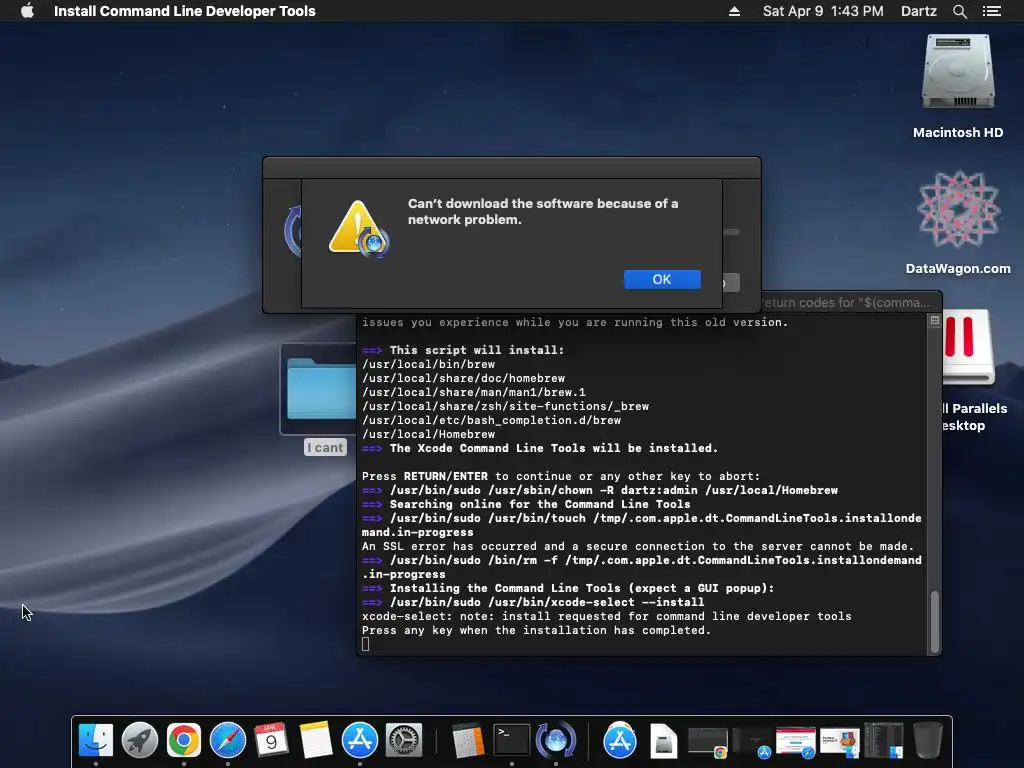Click '/usr/local/share/doc/homebrew' line in Terminal
1024x768 pixels.
coord(464,378)
